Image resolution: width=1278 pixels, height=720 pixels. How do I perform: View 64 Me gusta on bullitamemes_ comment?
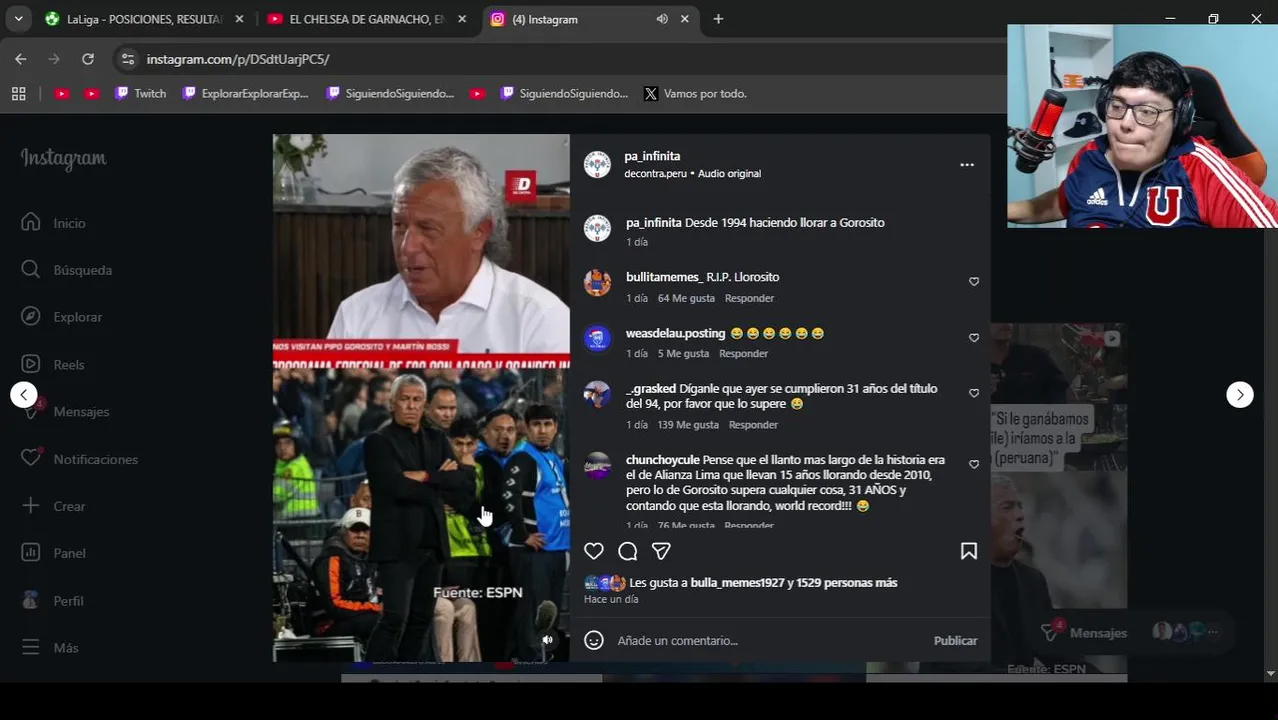point(686,298)
